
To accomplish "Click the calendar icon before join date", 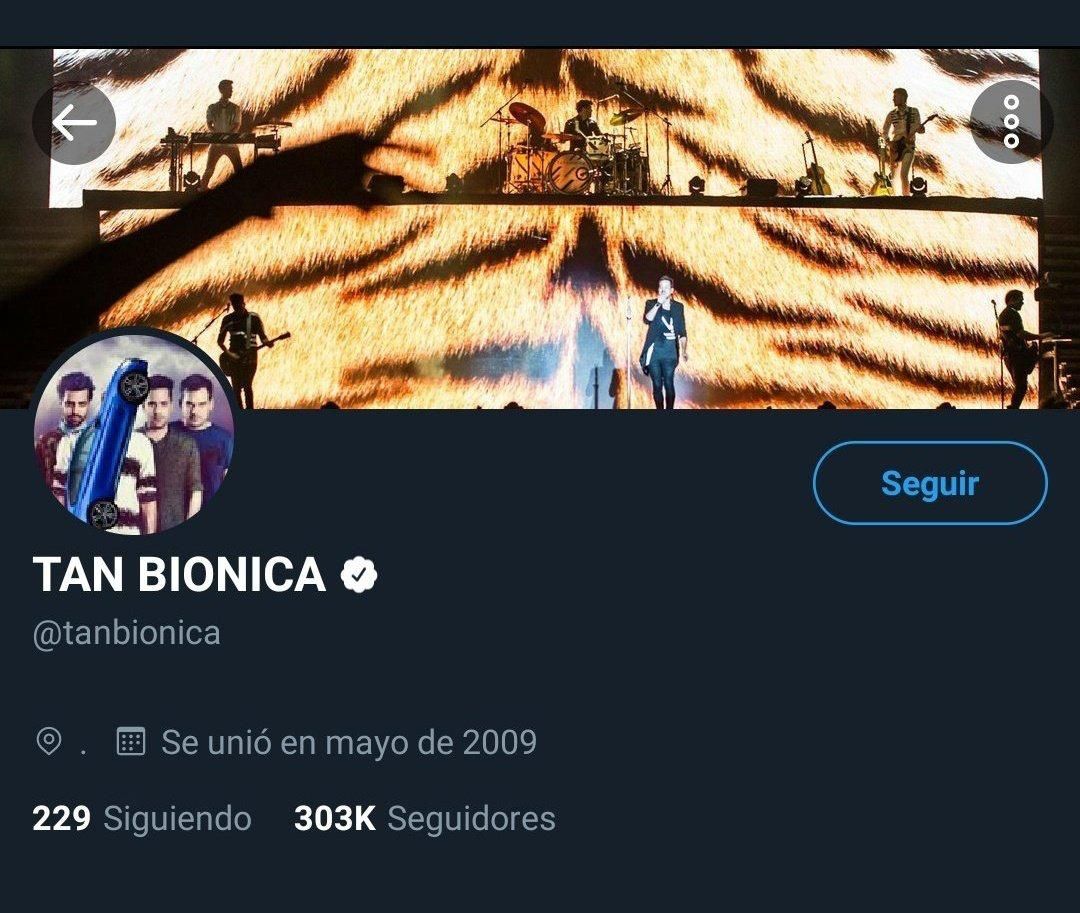I will pos(131,742).
